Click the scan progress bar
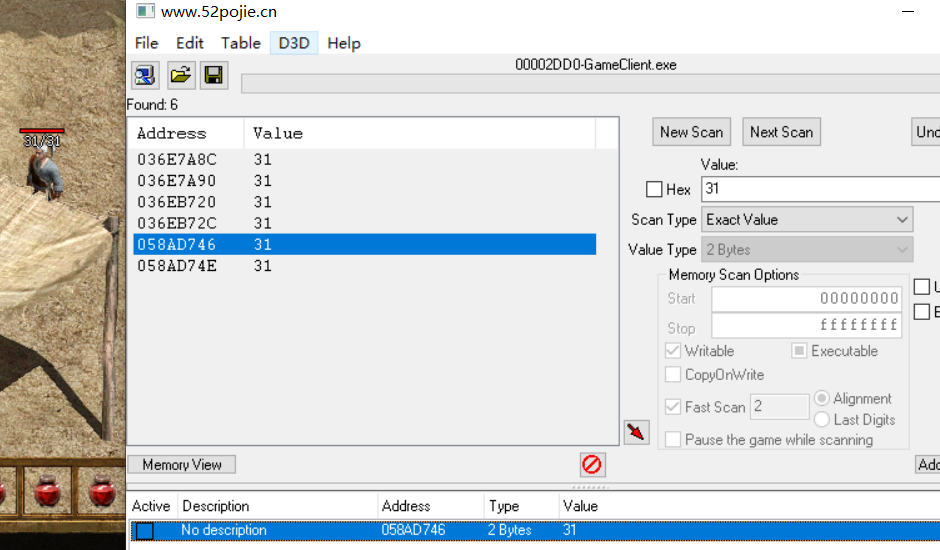Image resolution: width=940 pixels, height=550 pixels. tap(590, 83)
